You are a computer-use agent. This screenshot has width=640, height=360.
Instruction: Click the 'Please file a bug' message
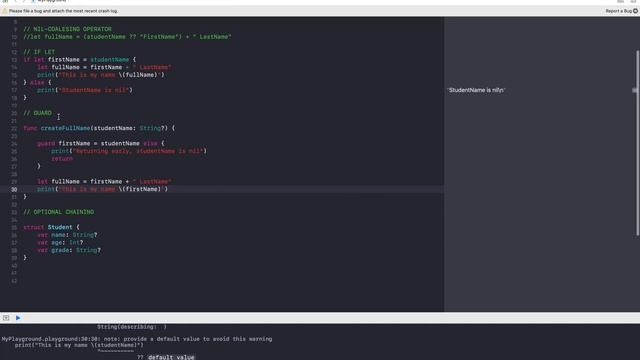point(63,11)
